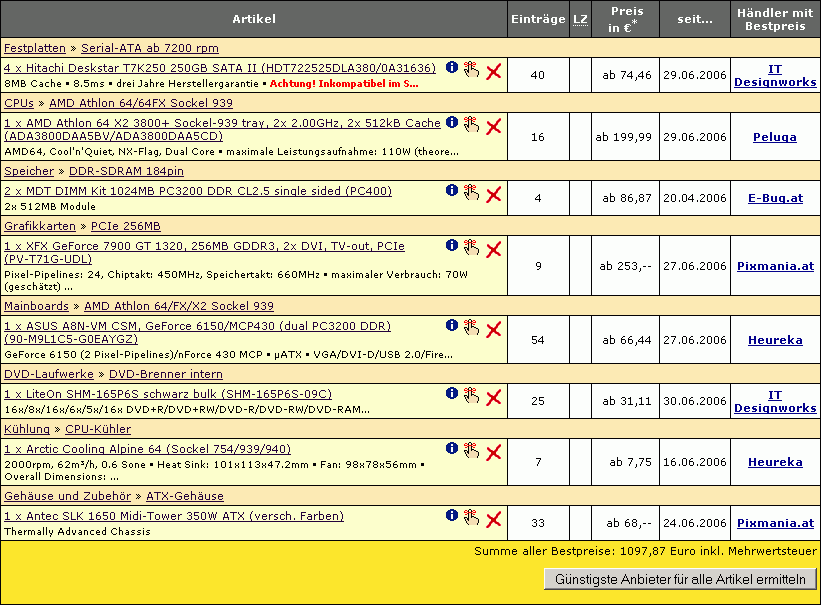Delete Antec SLK 1650 with red X

[493, 520]
